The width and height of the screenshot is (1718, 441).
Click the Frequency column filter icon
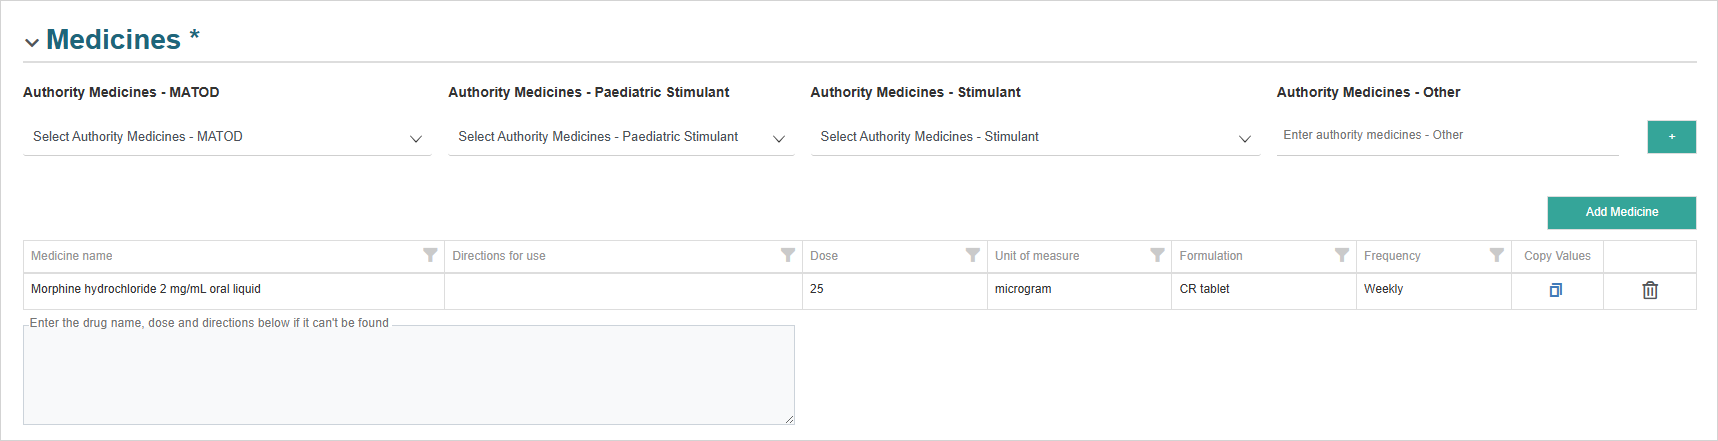(1496, 255)
